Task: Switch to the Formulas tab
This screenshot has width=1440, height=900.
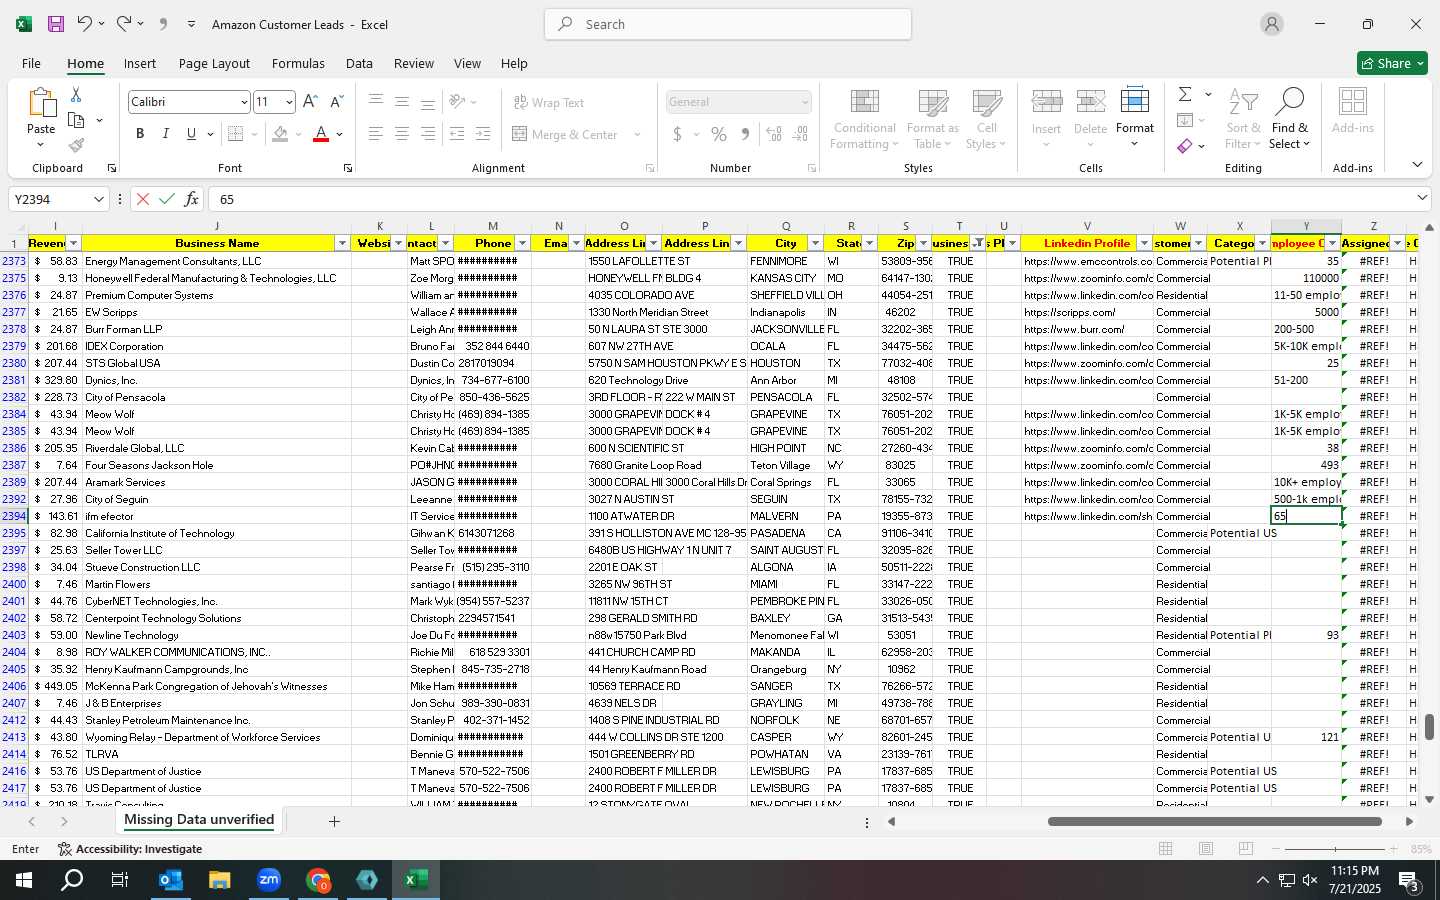Action: 298,63
